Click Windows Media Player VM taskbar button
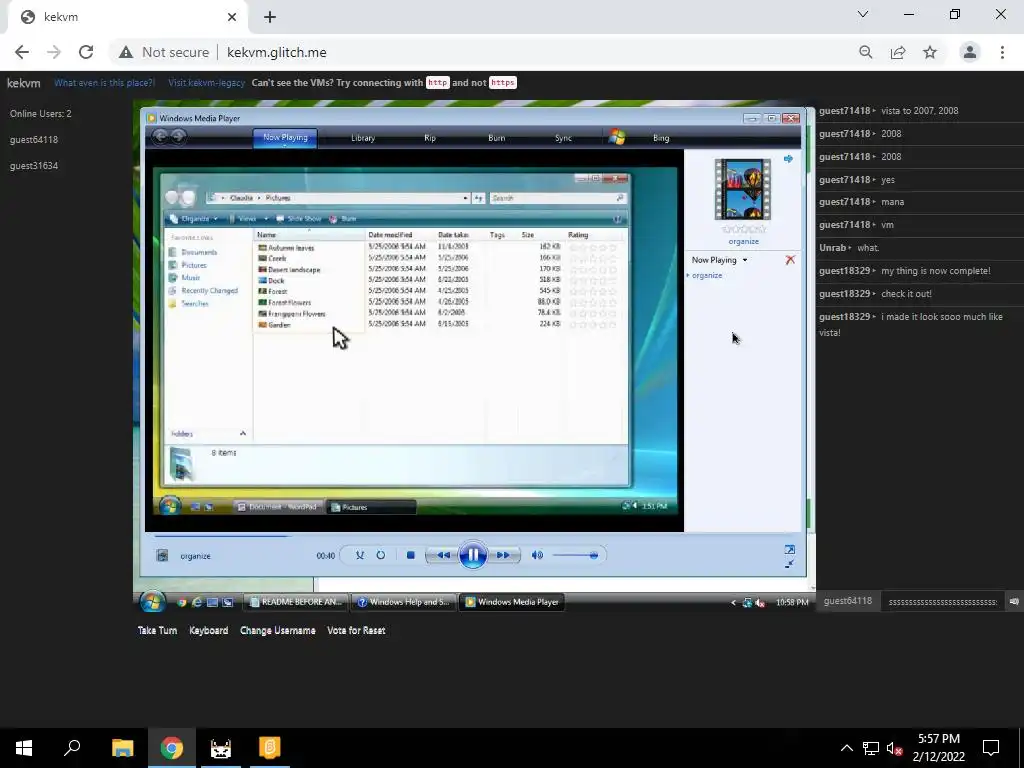This screenshot has height=768, width=1024. (x=512, y=602)
